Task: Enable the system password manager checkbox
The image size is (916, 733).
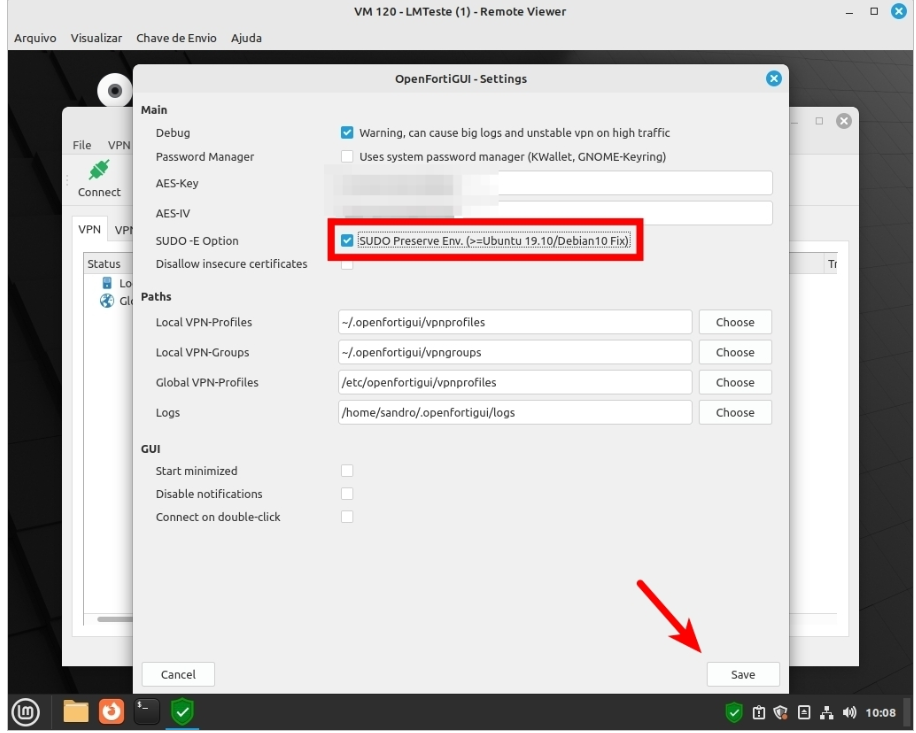Action: [x=347, y=157]
